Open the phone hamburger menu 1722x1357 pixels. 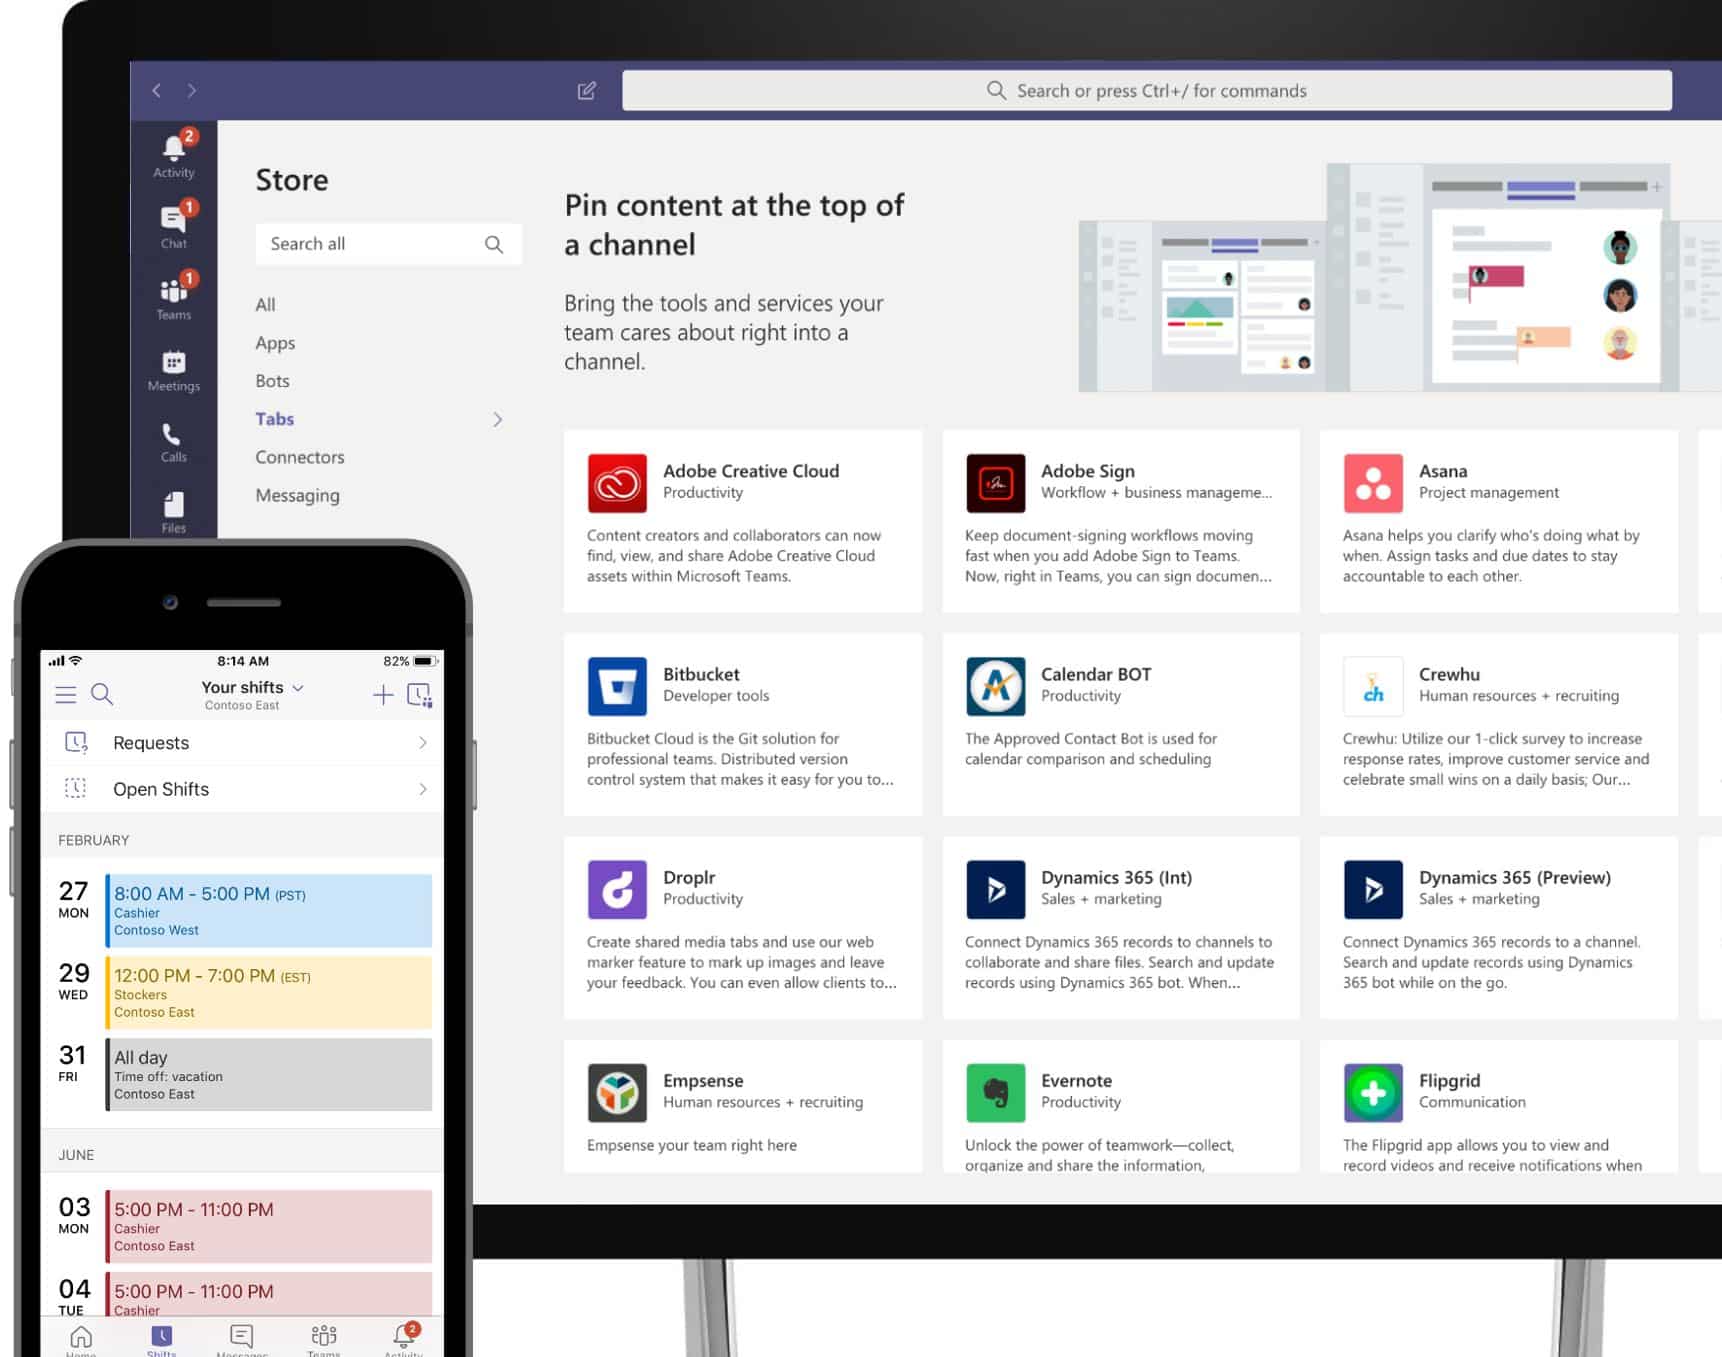click(66, 694)
